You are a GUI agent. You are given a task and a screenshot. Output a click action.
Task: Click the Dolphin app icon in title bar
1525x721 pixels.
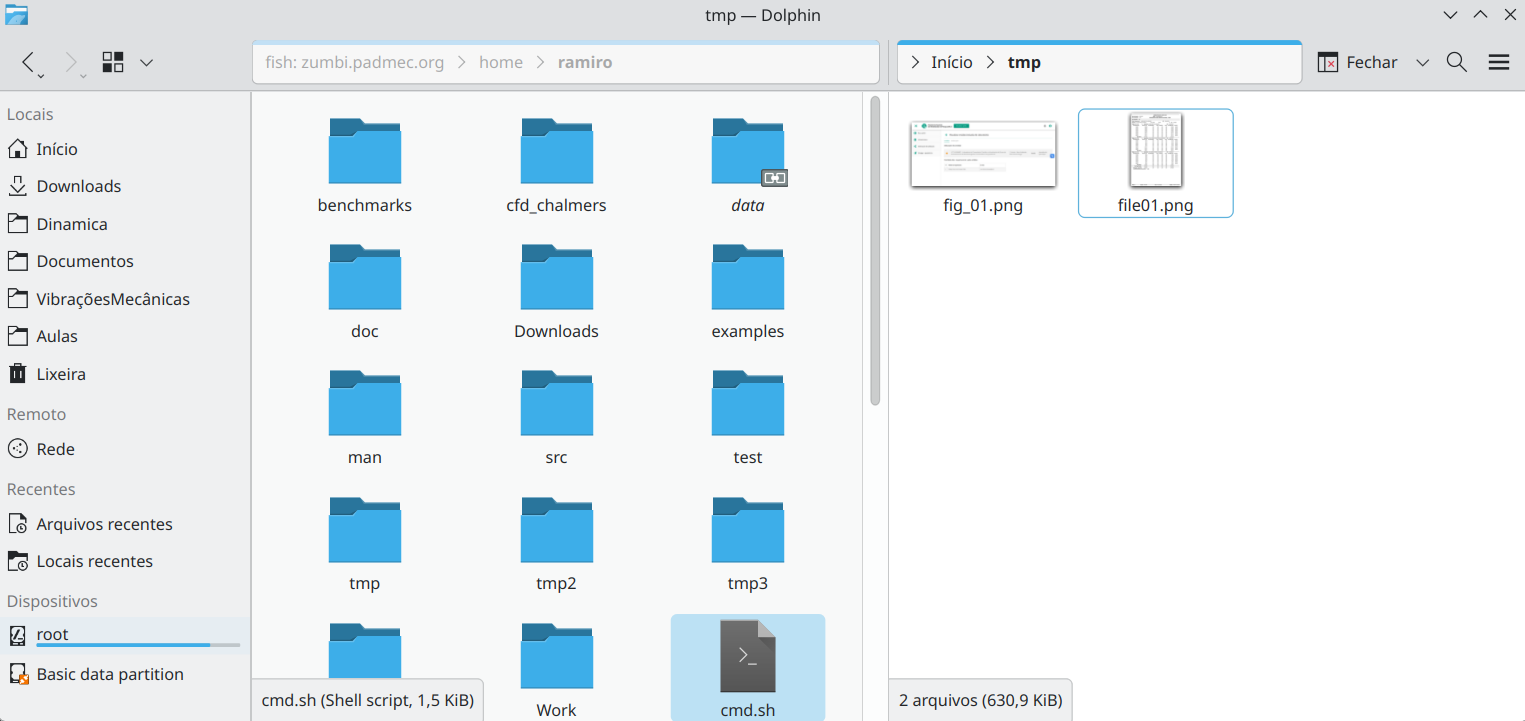(x=17, y=14)
